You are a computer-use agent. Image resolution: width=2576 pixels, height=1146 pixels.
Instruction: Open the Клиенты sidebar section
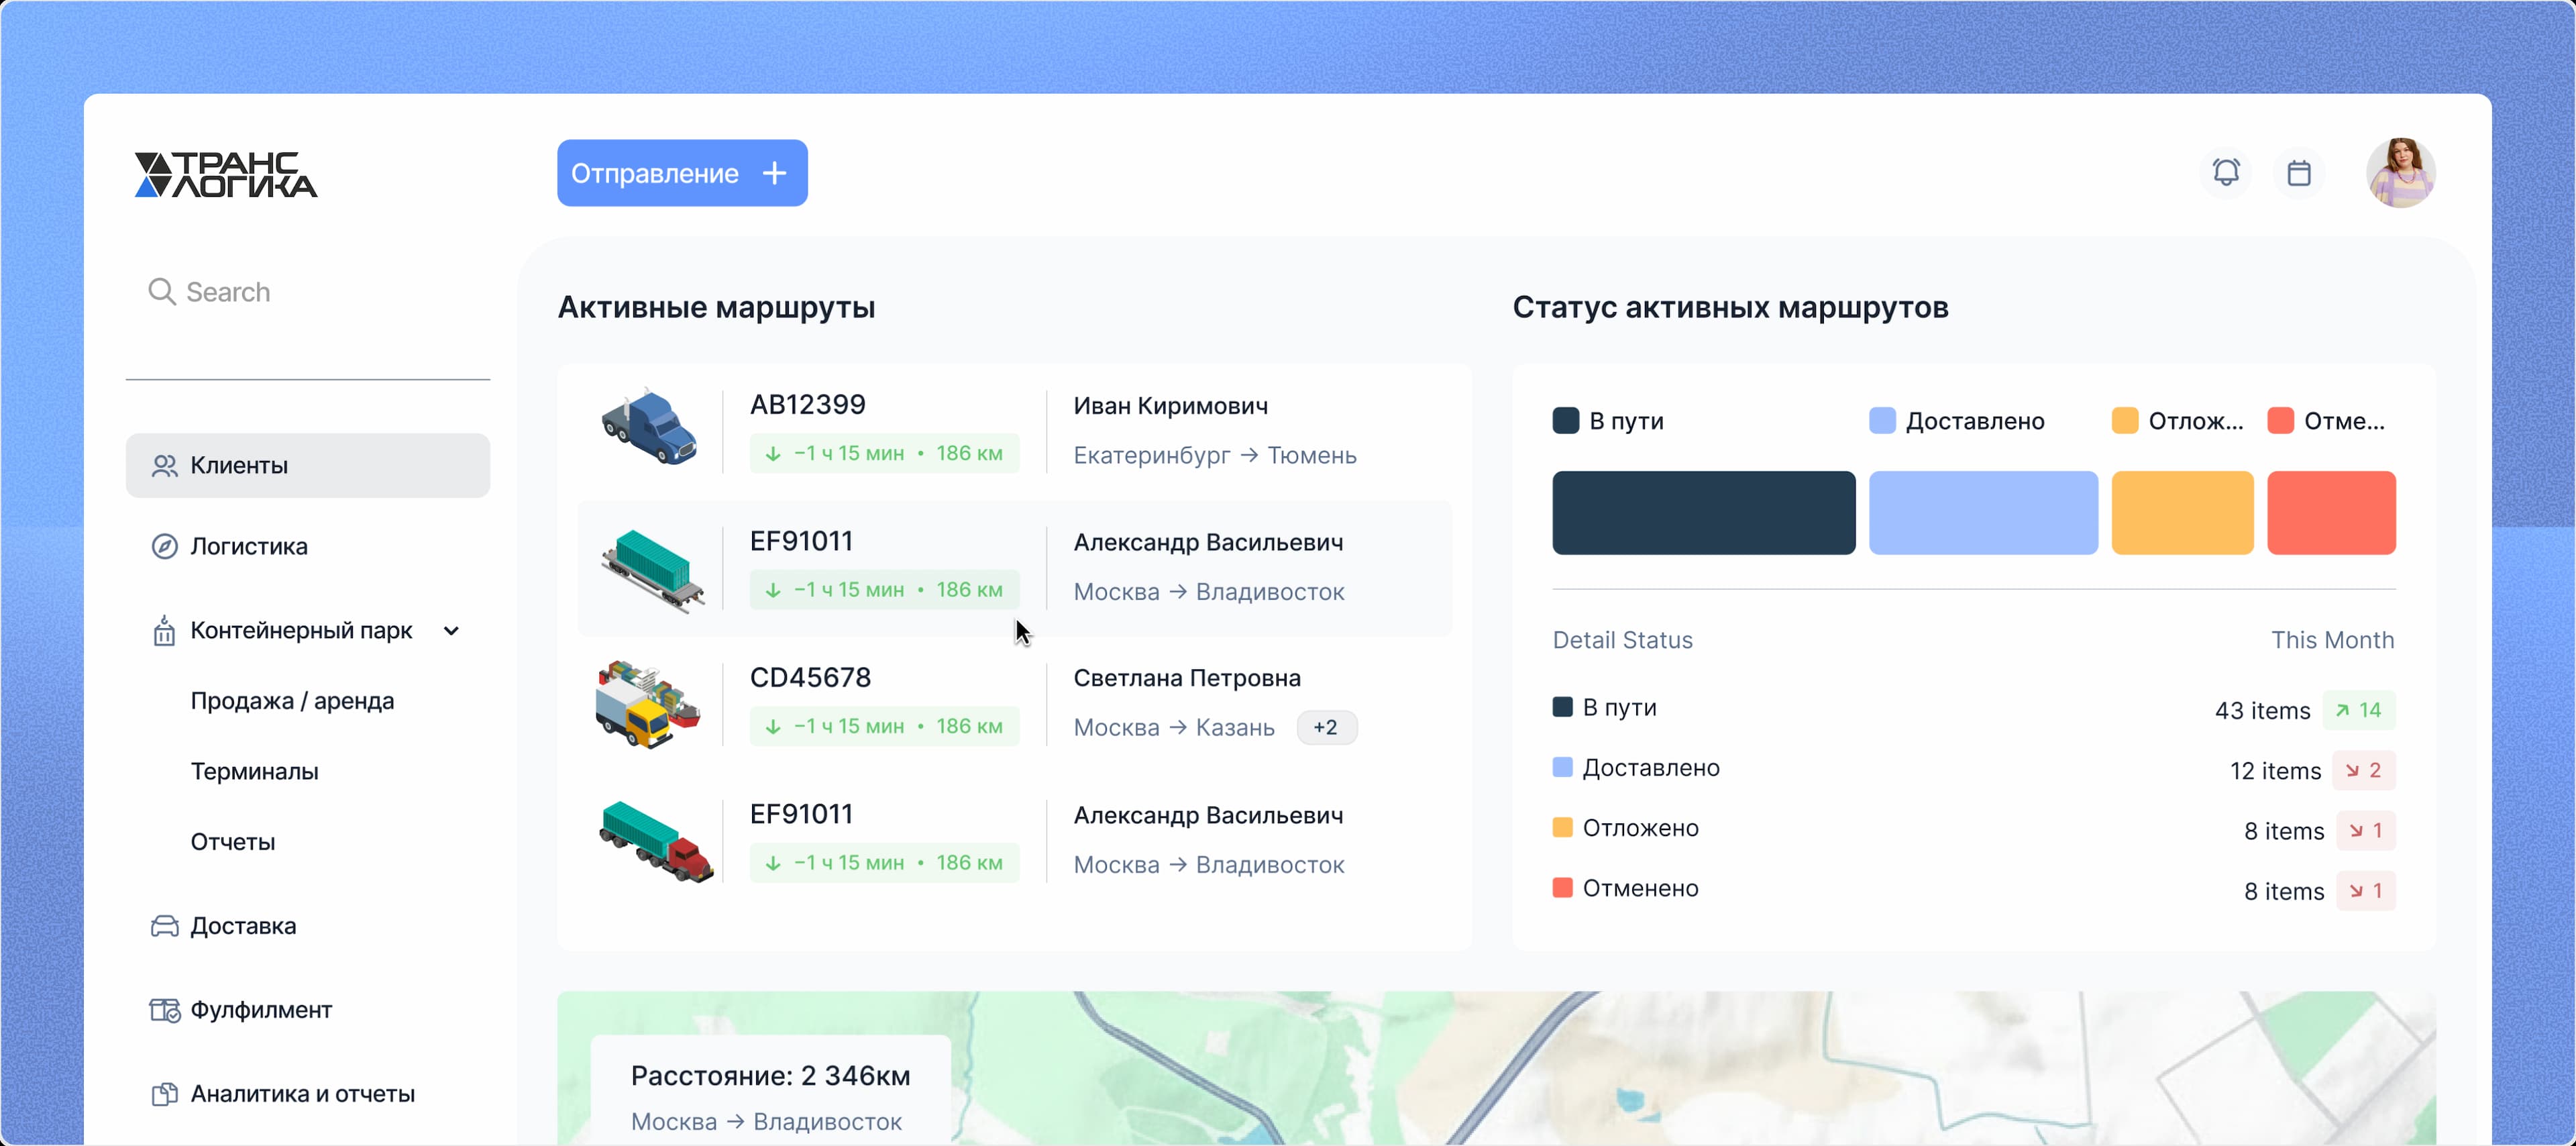(307, 465)
